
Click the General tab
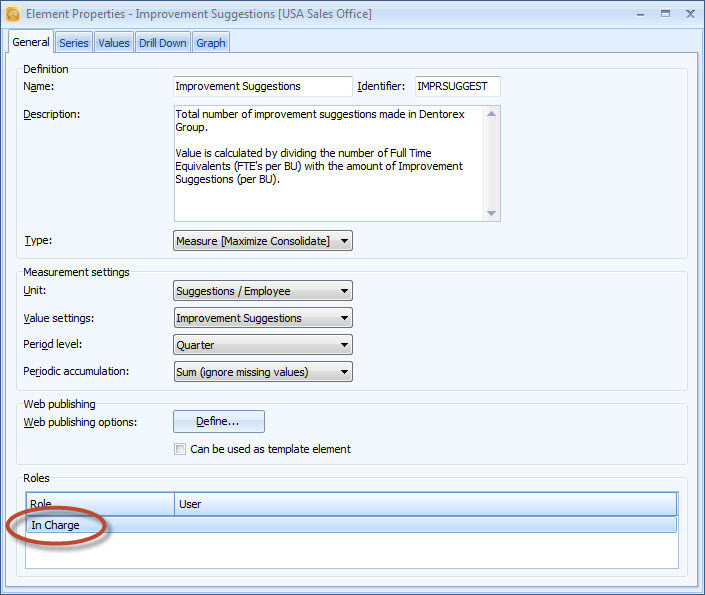pos(31,42)
